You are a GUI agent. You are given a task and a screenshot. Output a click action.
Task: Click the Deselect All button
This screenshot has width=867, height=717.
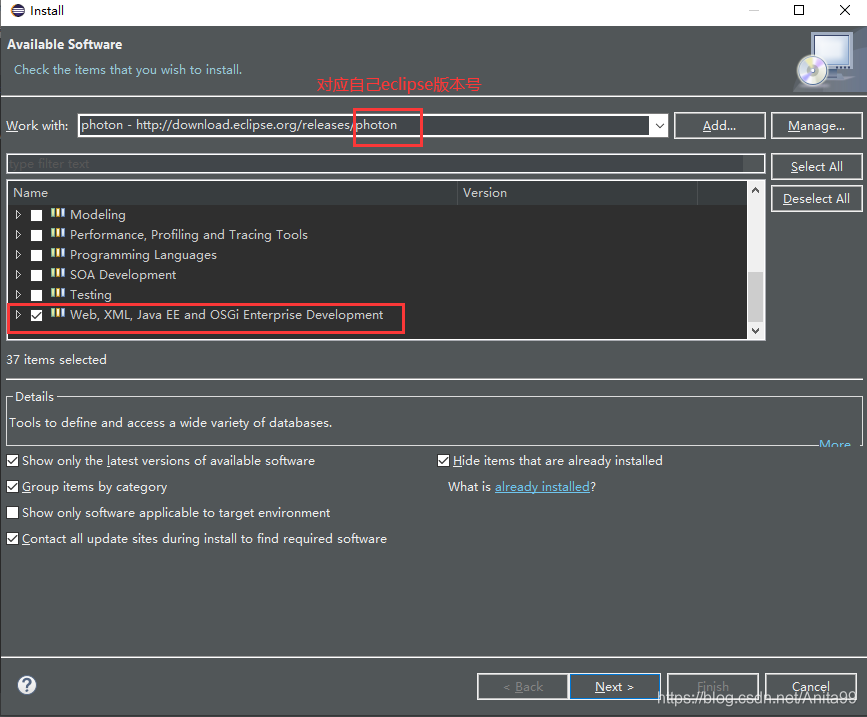click(x=816, y=198)
